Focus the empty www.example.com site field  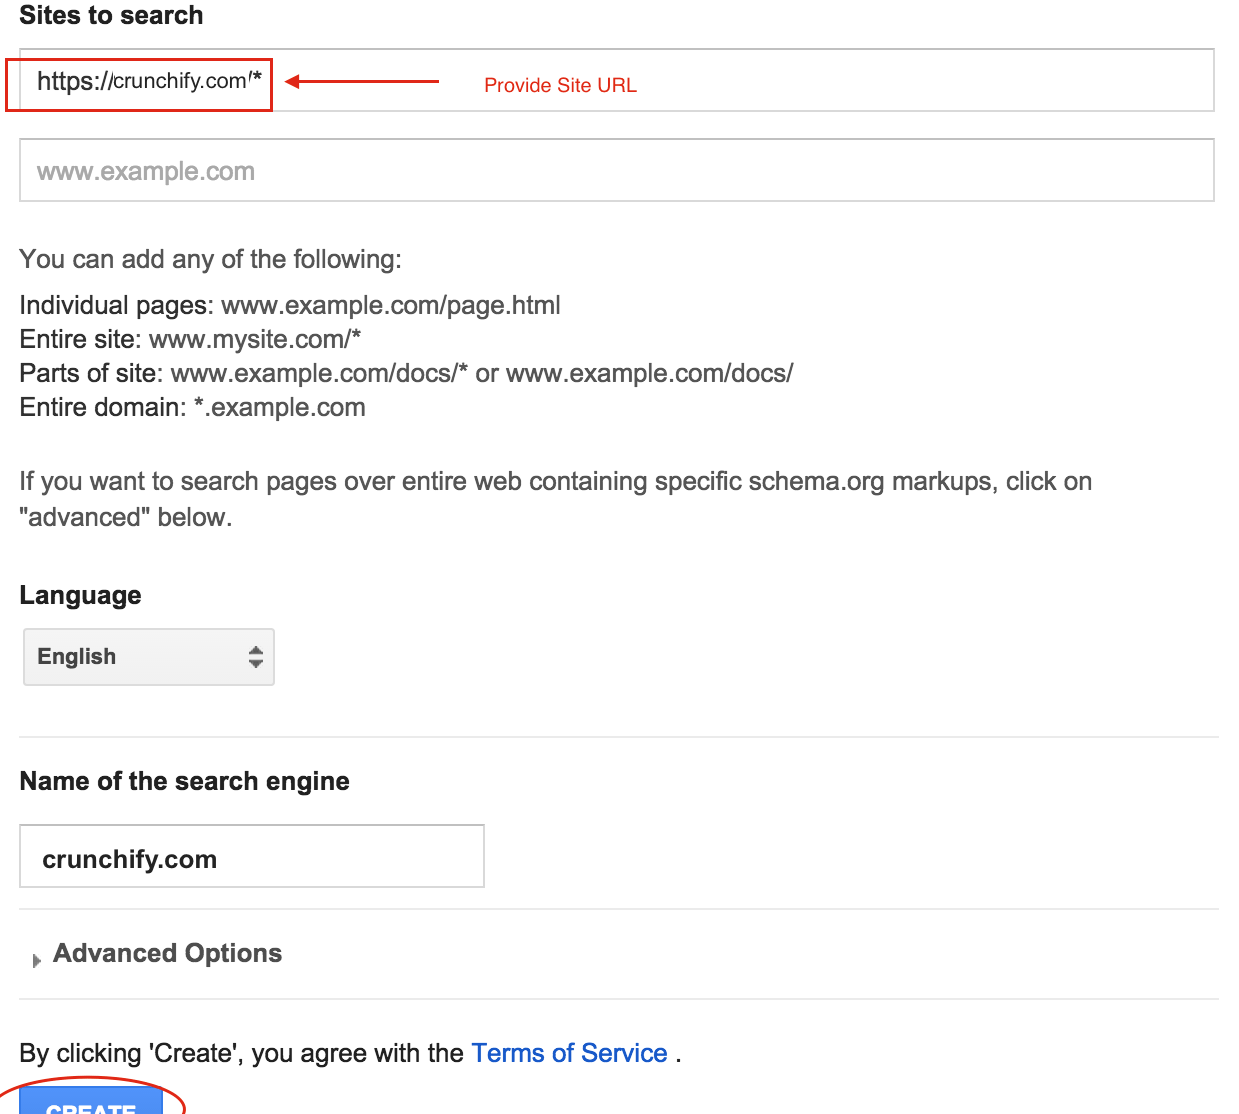click(616, 171)
